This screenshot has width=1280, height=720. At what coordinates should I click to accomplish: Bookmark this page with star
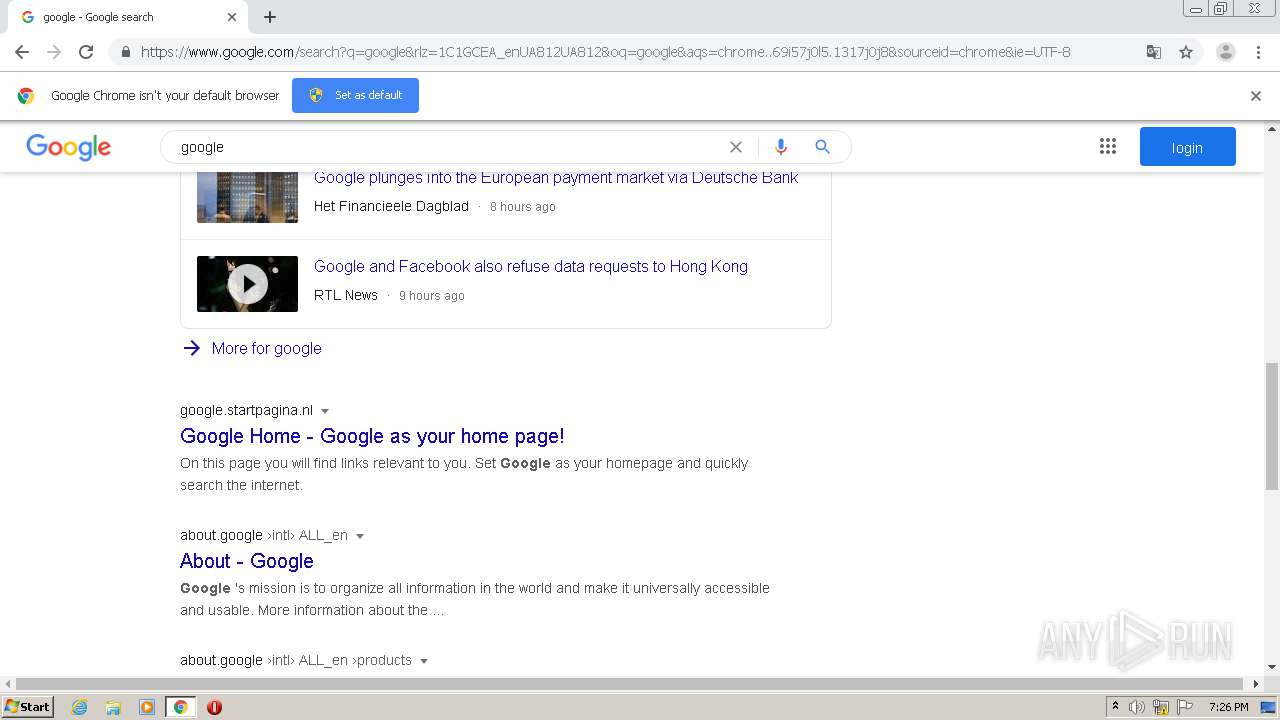coord(1186,52)
